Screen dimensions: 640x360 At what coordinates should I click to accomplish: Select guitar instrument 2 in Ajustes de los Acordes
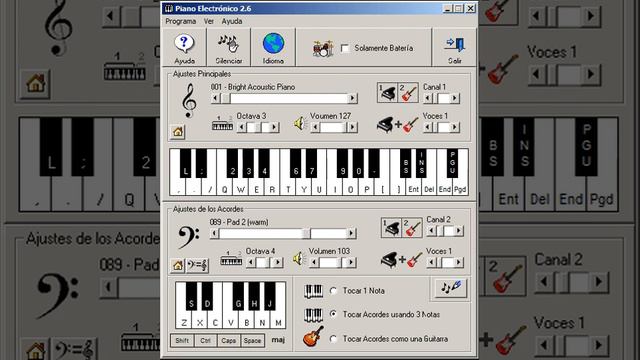point(411,227)
